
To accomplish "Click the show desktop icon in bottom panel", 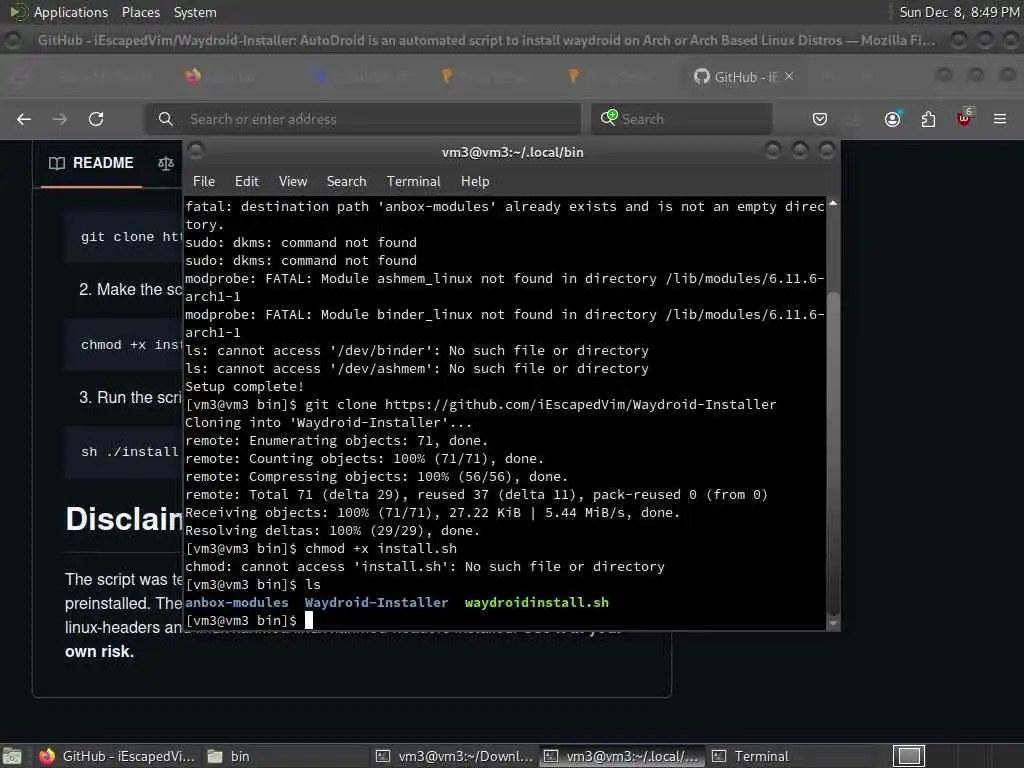I will [x=12, y=756].
